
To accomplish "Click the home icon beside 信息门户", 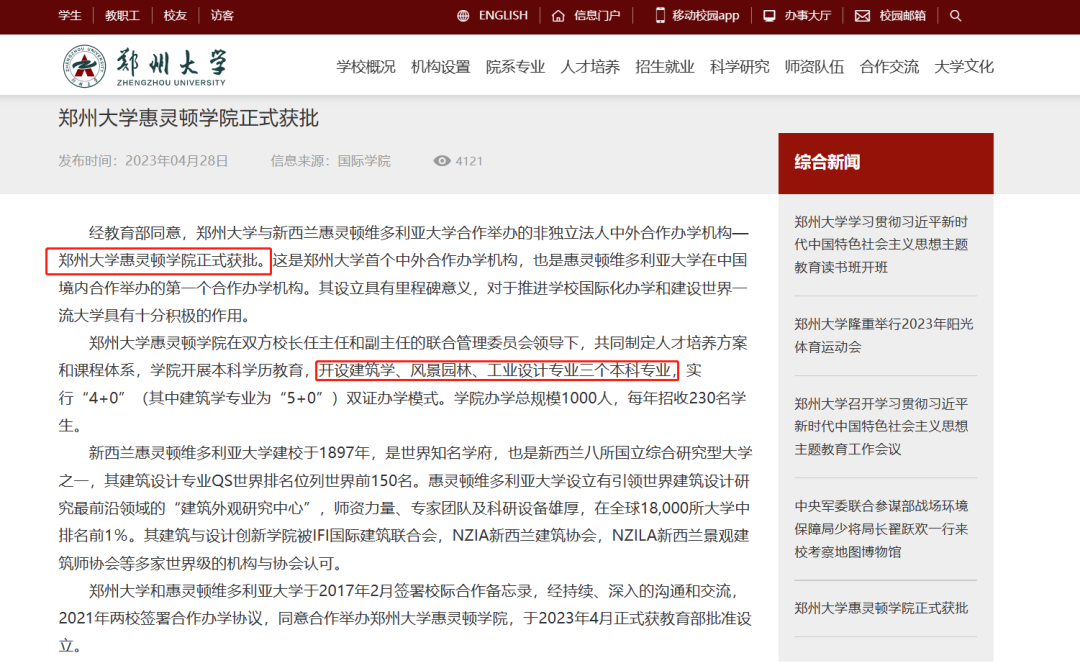I will tap(556, 15).
